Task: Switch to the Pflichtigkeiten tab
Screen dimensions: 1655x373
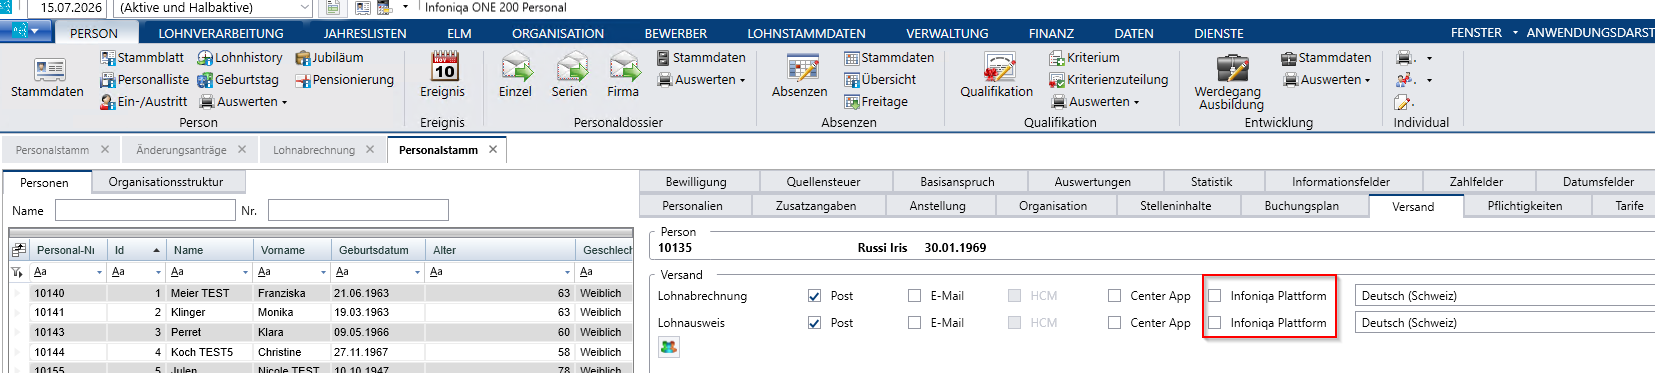Action: (1524, 206)
